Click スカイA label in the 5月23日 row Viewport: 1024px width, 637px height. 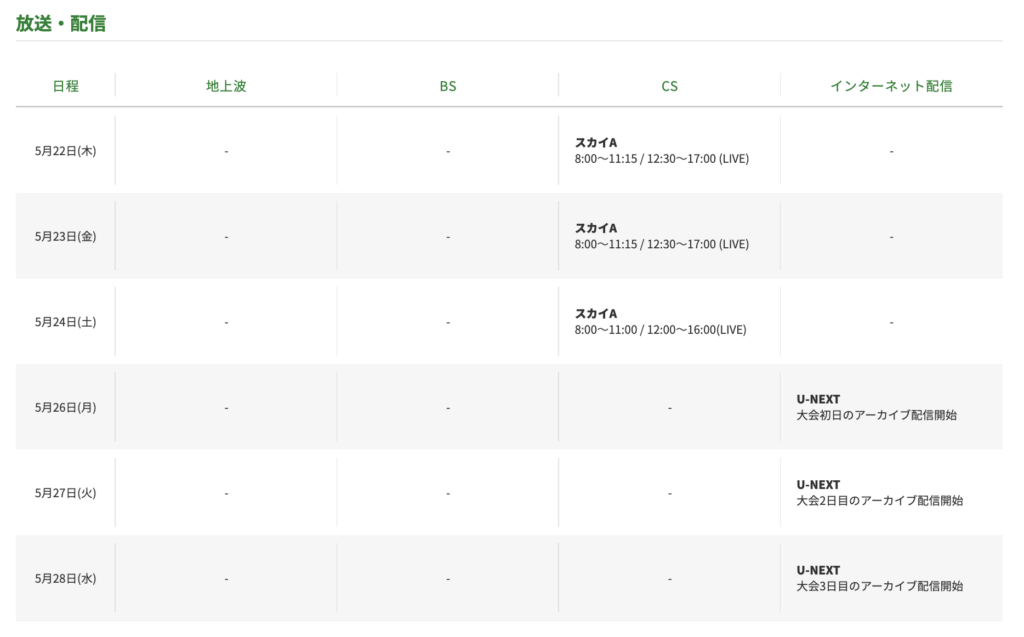tap(596, 228)
